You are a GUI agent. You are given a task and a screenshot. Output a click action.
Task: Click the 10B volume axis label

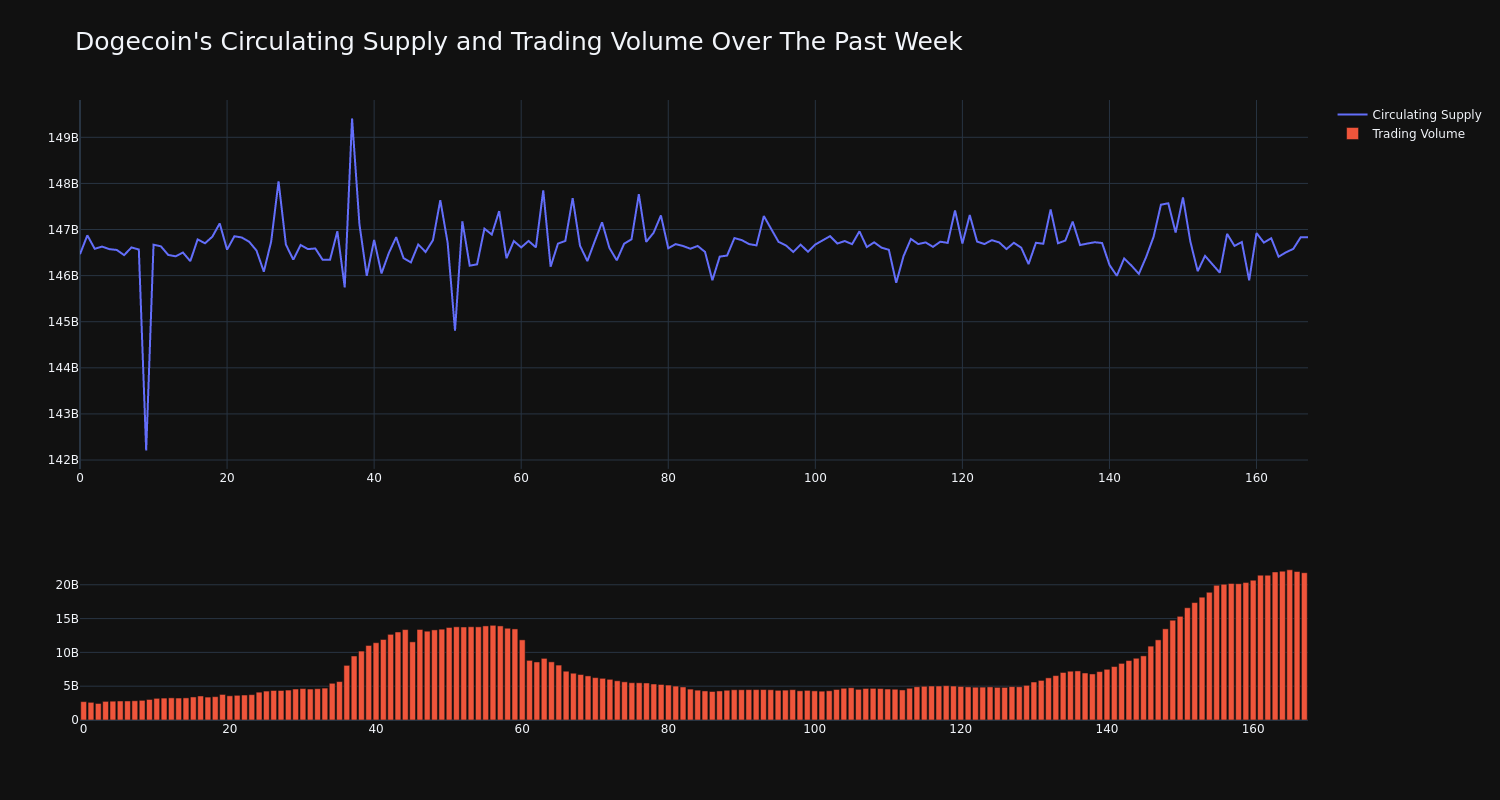(x=67, y=653)
